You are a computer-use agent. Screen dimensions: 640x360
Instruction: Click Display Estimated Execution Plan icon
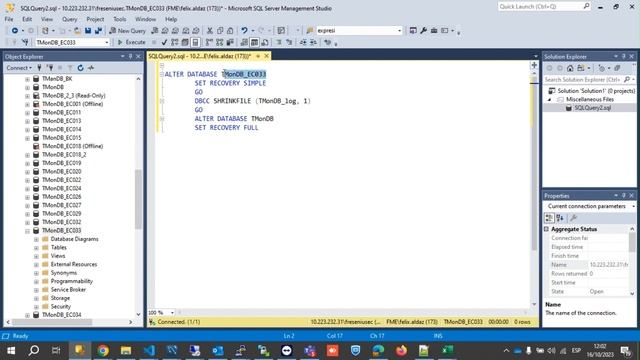(x=175, y=42)
